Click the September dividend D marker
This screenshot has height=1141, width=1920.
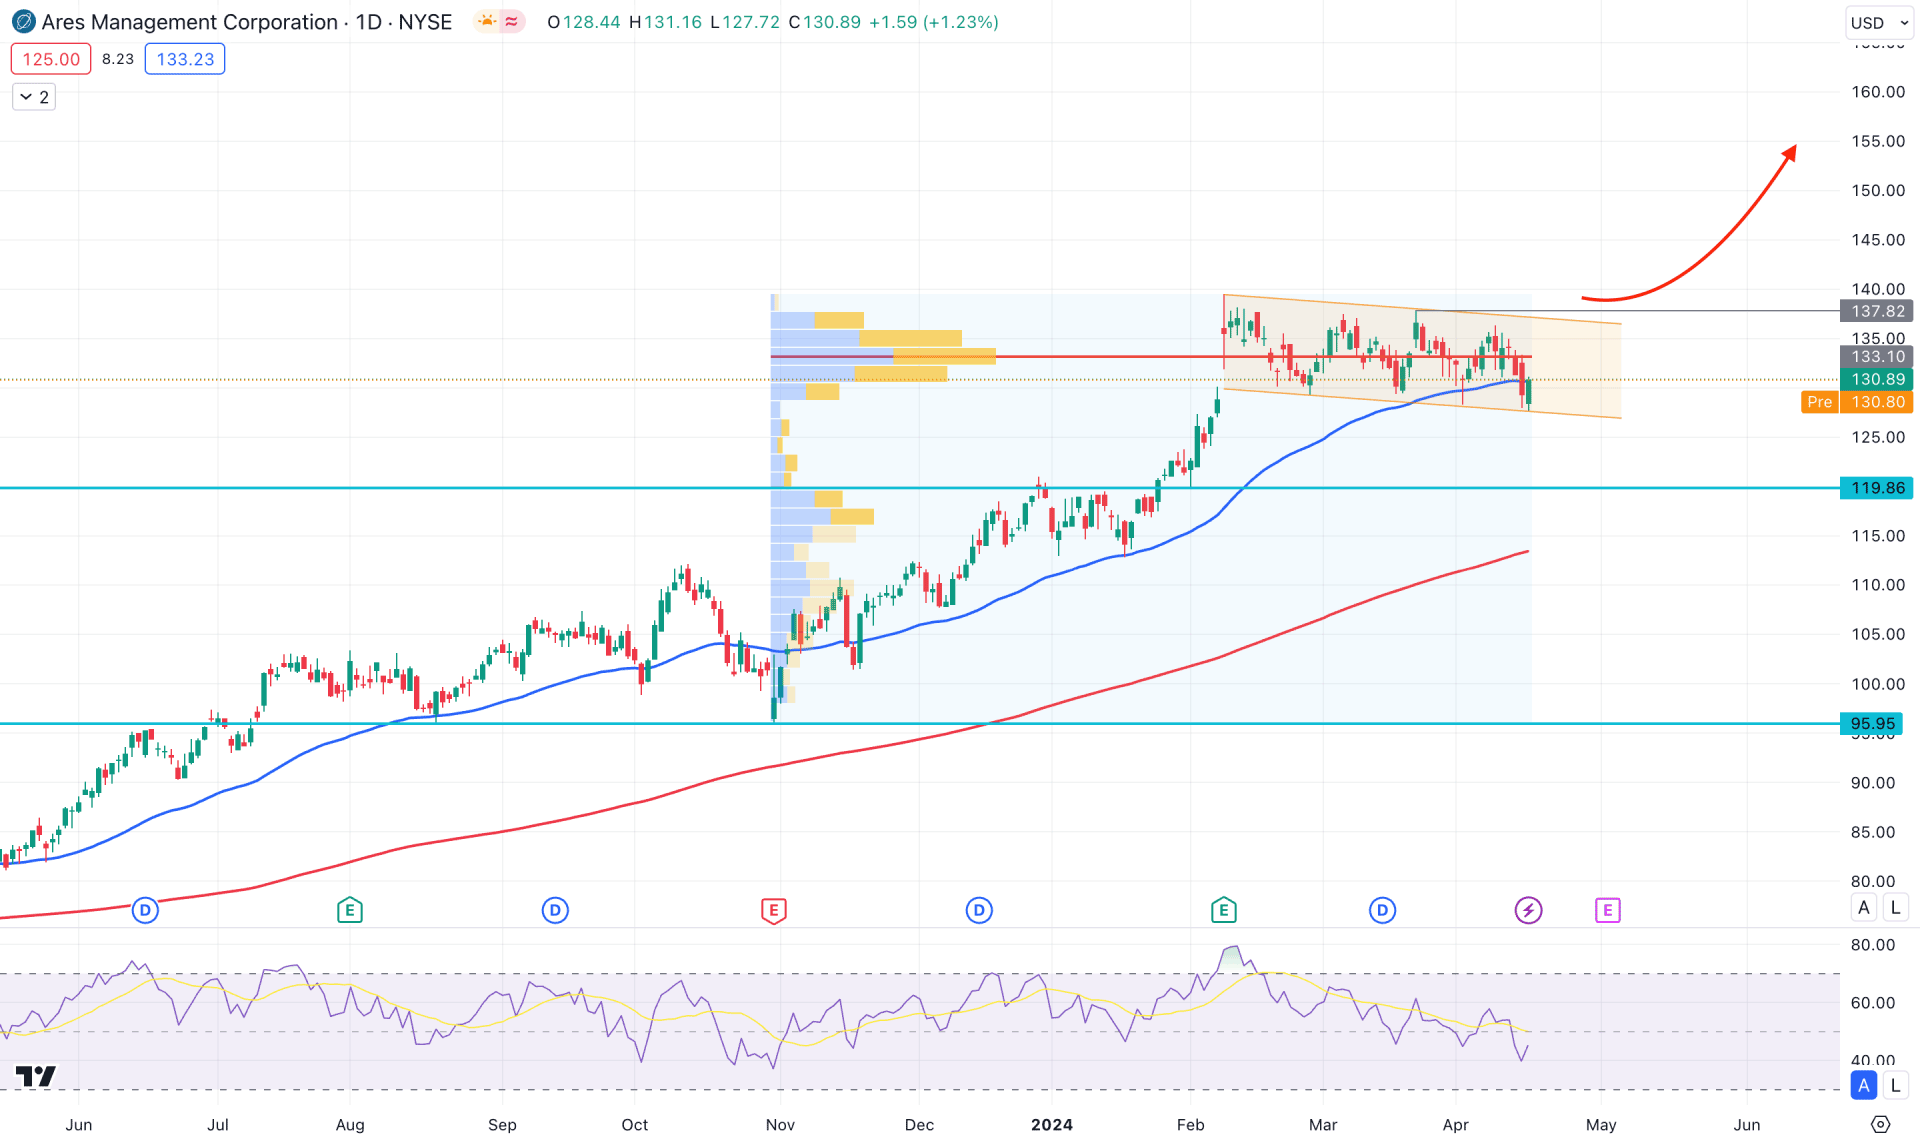coord(555,910)
